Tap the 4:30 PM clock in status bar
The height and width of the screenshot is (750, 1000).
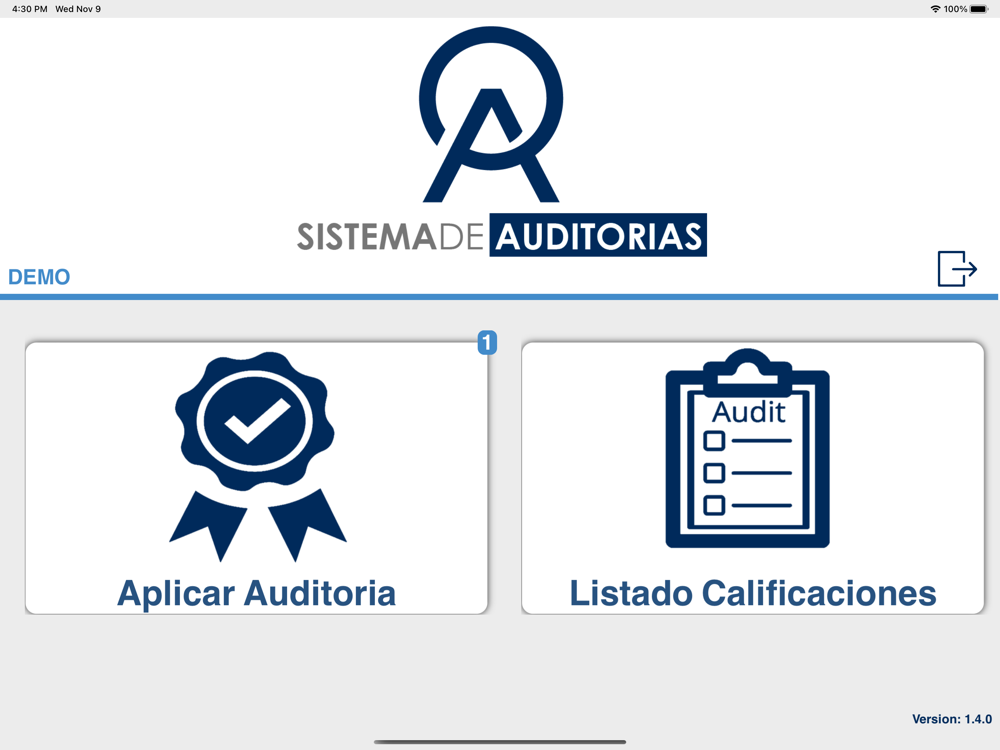(x=29, y=9)
